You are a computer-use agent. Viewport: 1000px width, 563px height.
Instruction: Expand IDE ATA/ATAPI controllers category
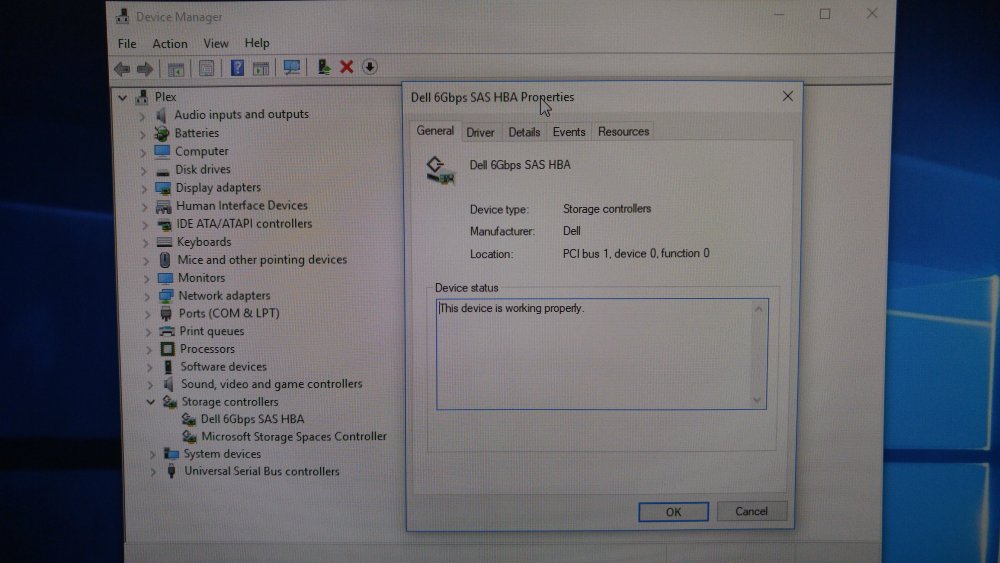[x=144, y=224]
